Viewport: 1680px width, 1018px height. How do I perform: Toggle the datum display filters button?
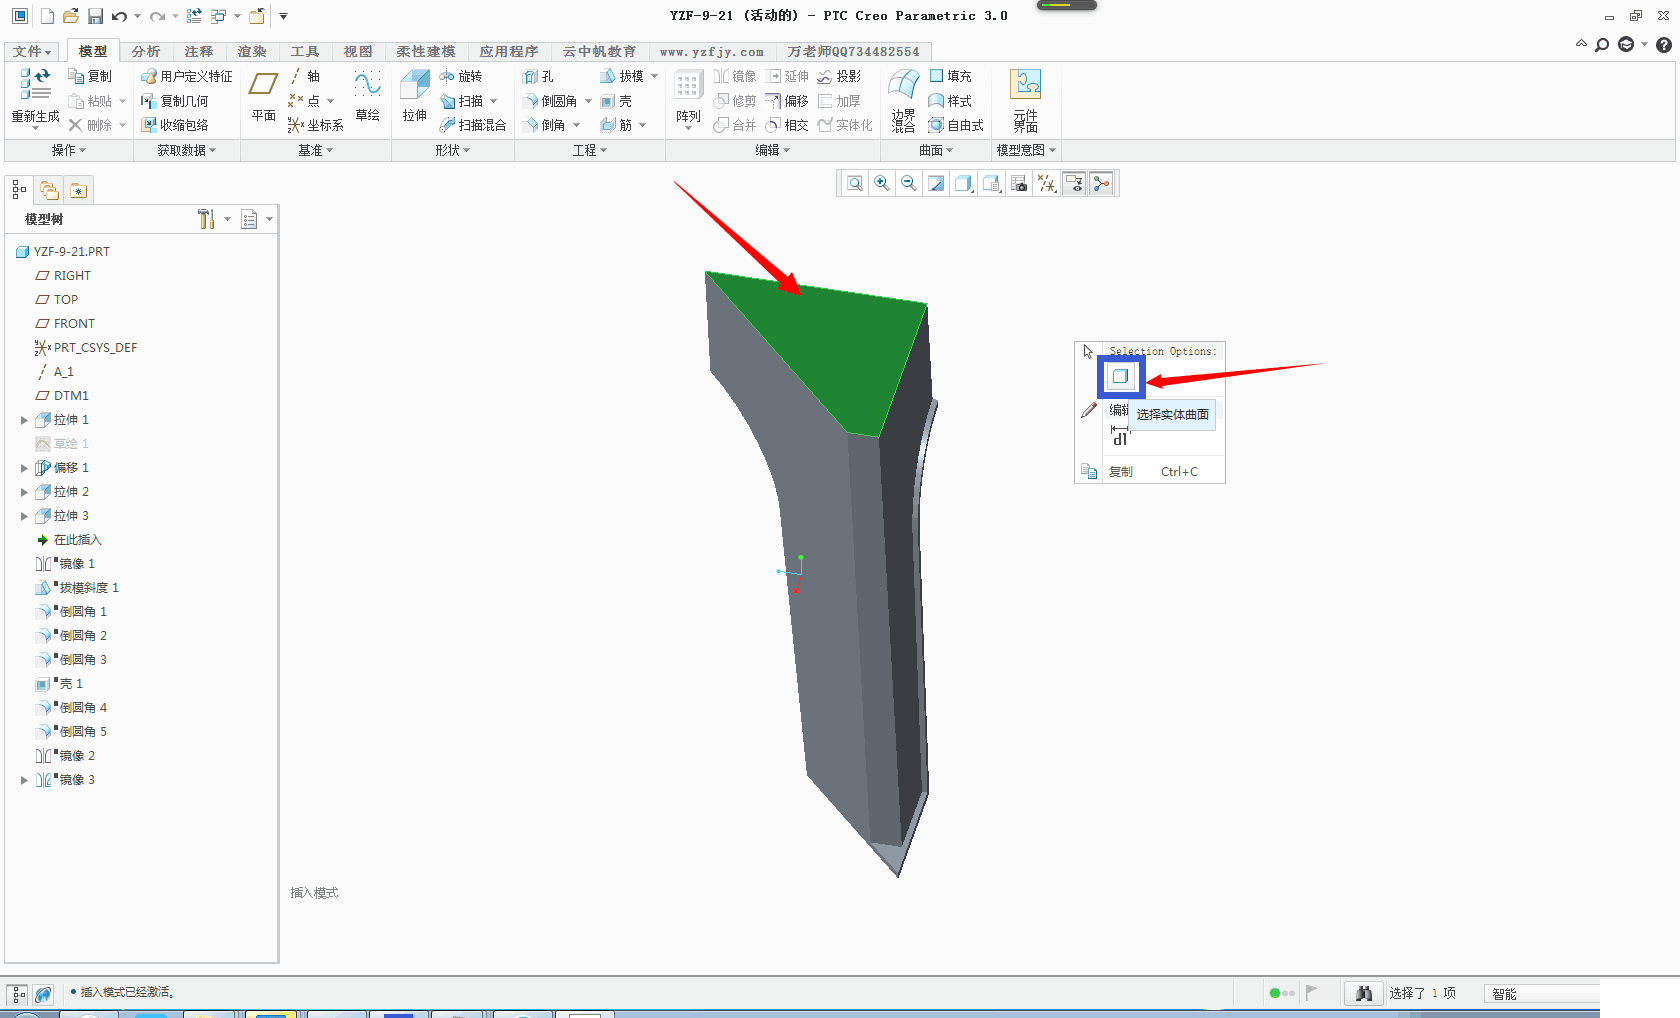coord(1047,183)
